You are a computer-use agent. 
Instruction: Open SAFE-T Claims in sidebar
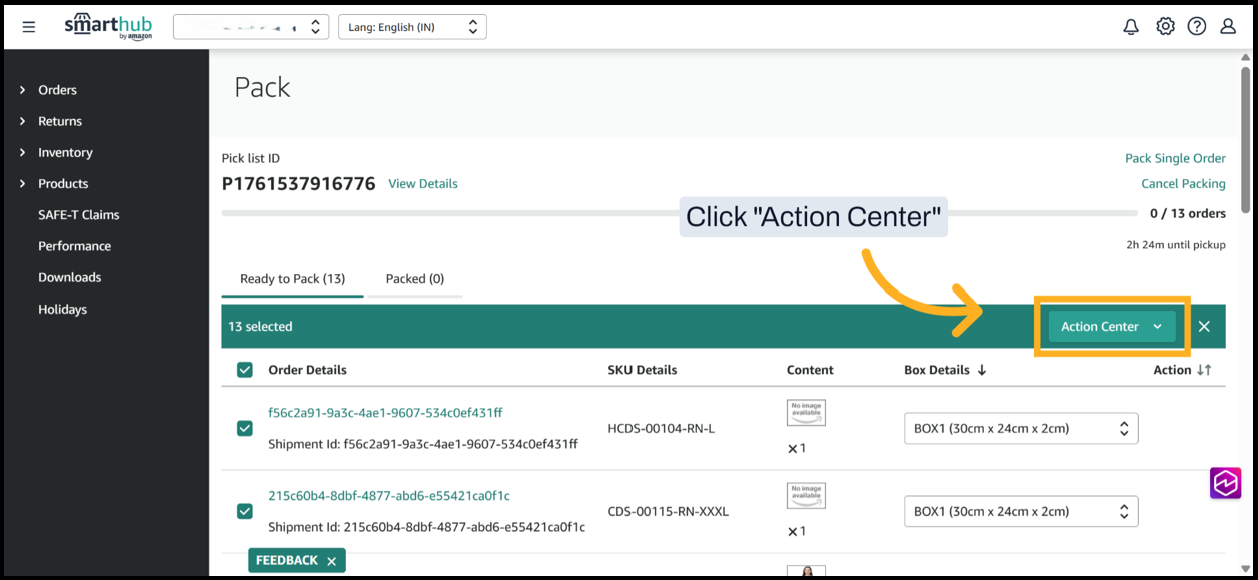click(78, 215)
